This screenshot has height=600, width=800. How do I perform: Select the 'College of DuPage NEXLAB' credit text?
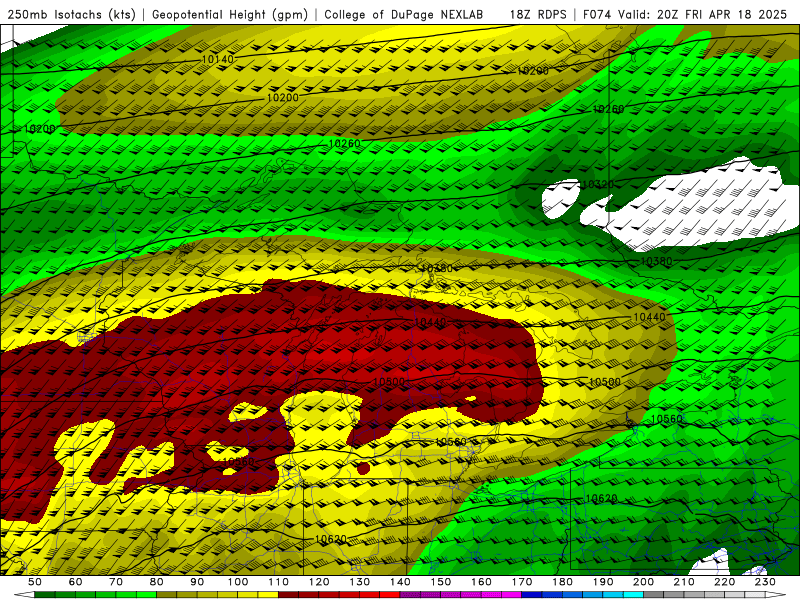click(x=404, y=14)
